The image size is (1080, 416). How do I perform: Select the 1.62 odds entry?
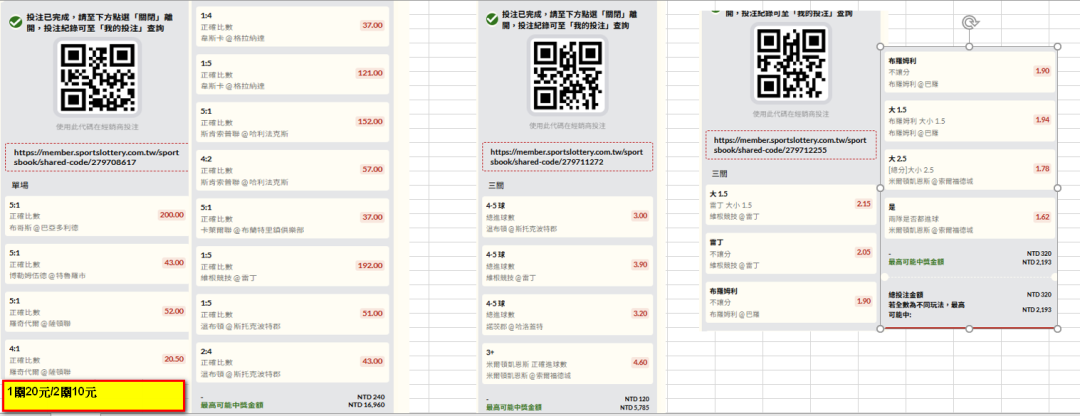(x=1042, y=217)
